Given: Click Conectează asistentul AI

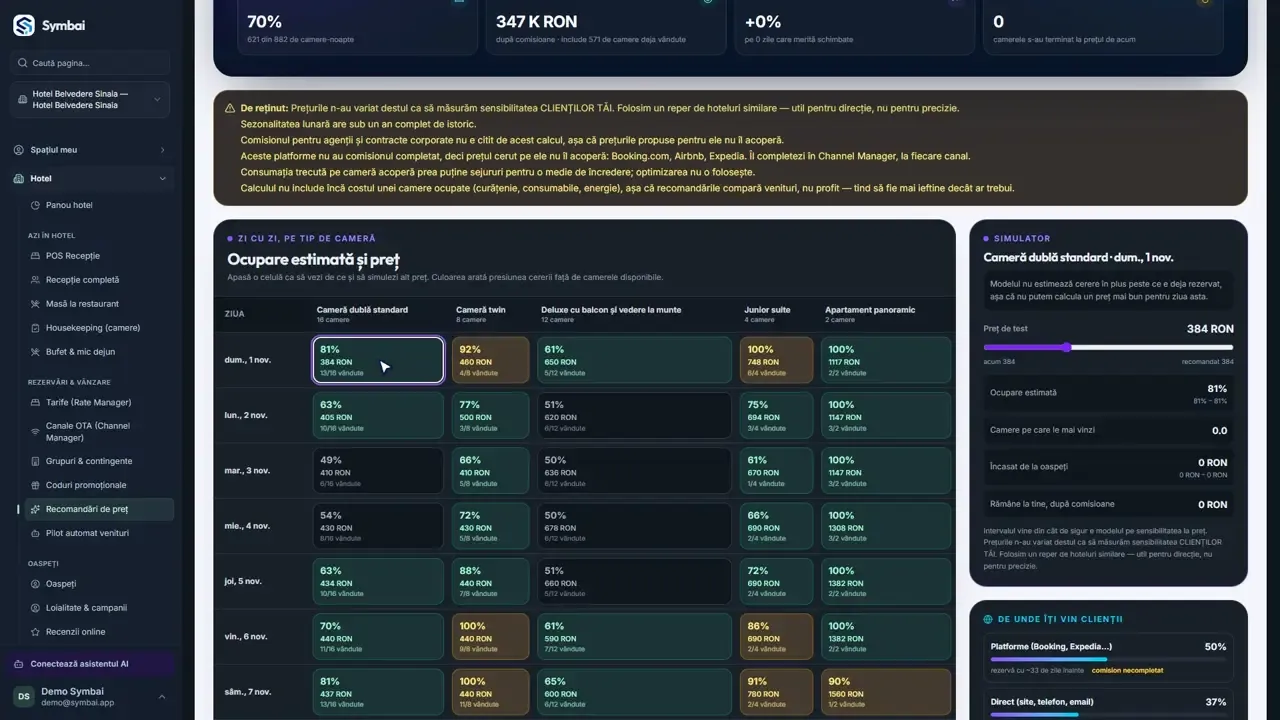Looking at the screenshot, I should [90, 664].
